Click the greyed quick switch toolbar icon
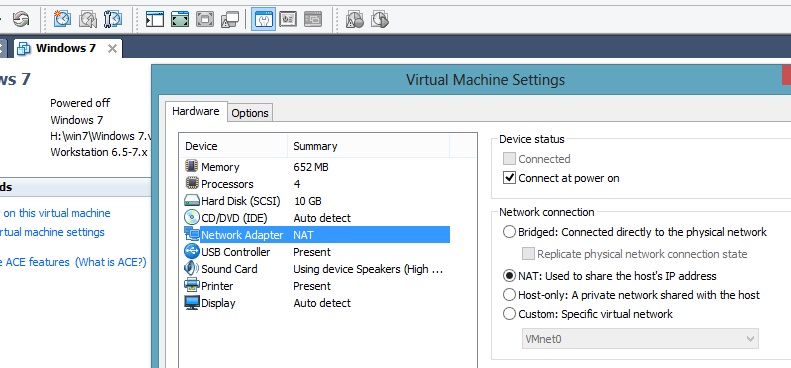Screen dimensions: 791x368 tap(205, 19)
